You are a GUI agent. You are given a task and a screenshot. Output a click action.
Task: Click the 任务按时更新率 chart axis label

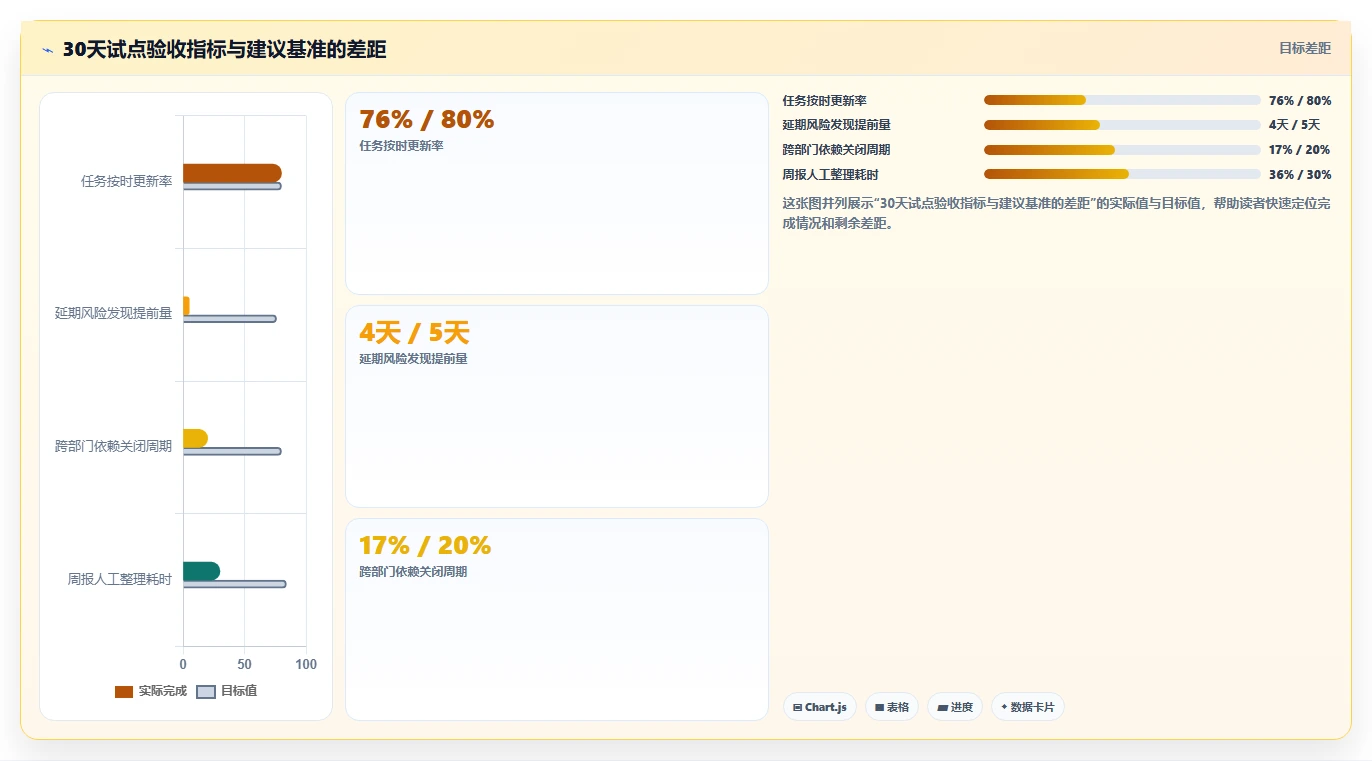[x=127, y=181]
